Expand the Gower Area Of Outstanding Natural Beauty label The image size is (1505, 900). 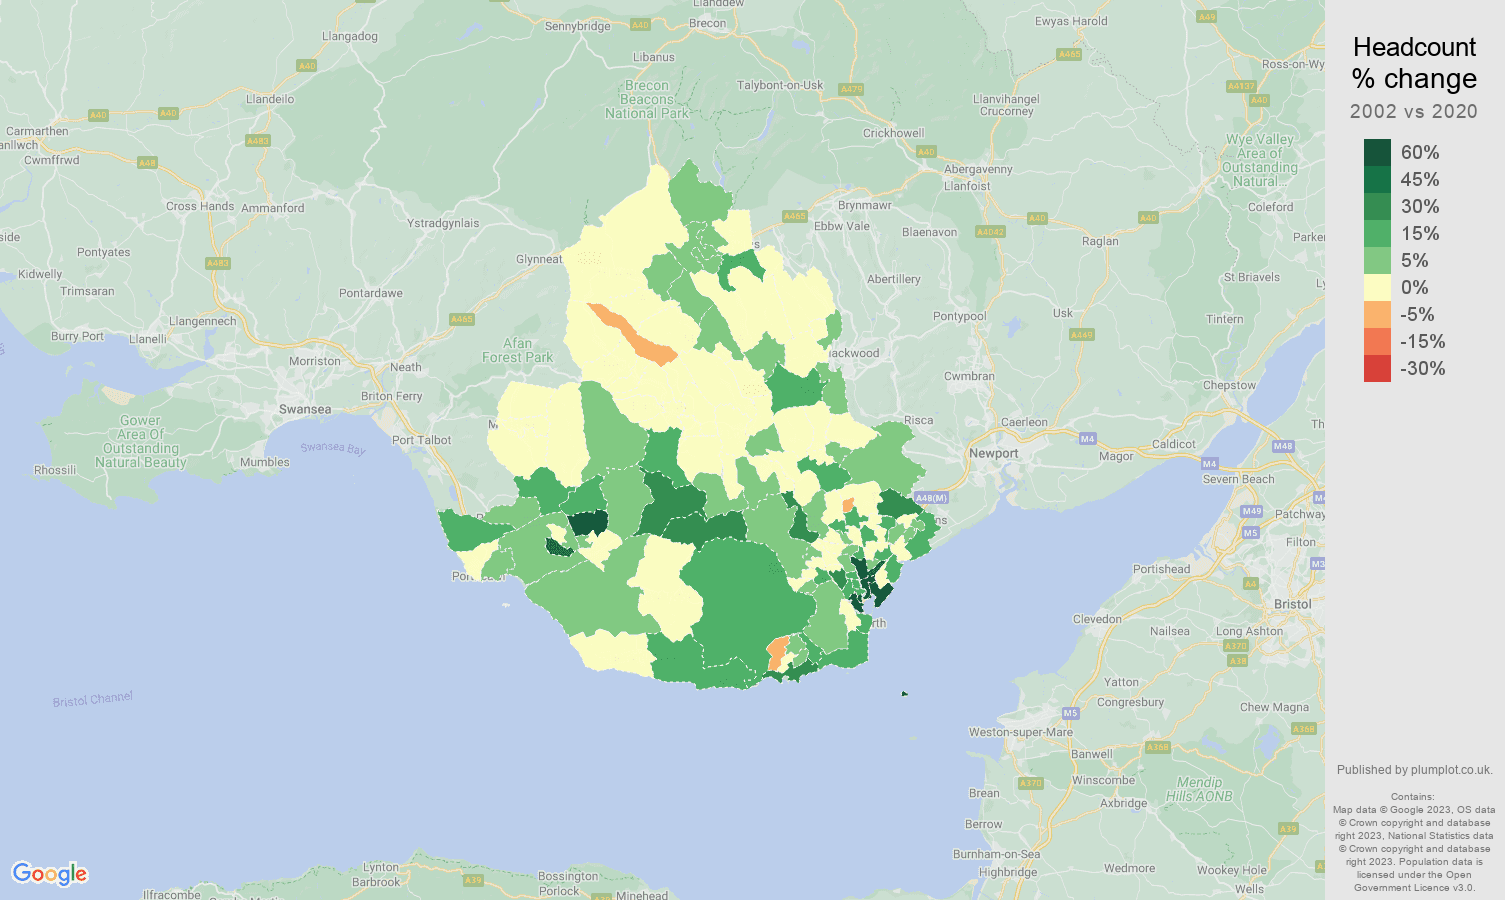[x=140, y=438]
